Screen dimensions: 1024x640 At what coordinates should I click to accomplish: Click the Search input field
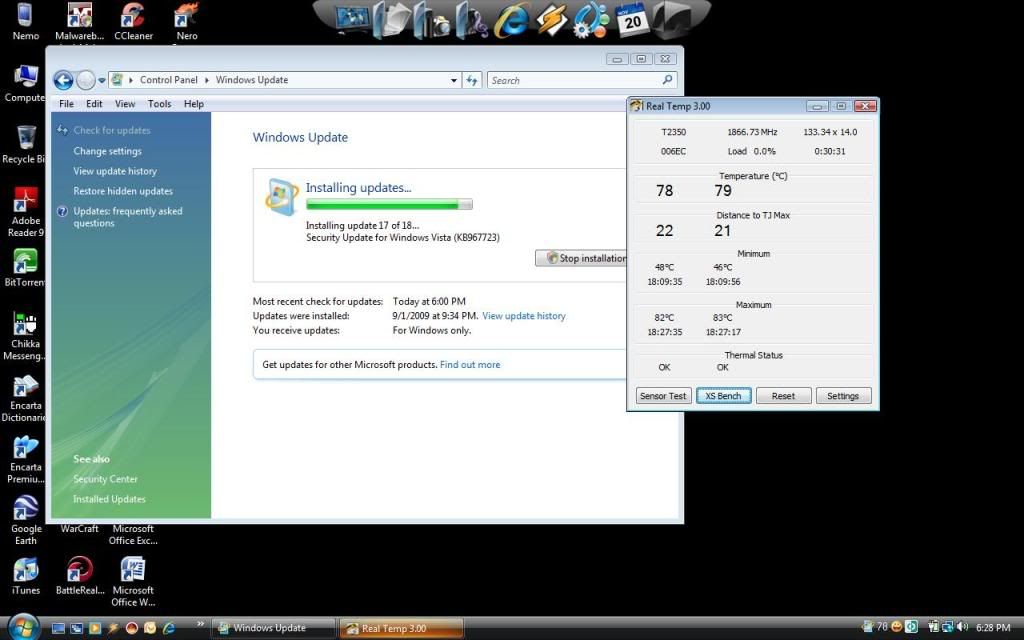click(582, 80)
